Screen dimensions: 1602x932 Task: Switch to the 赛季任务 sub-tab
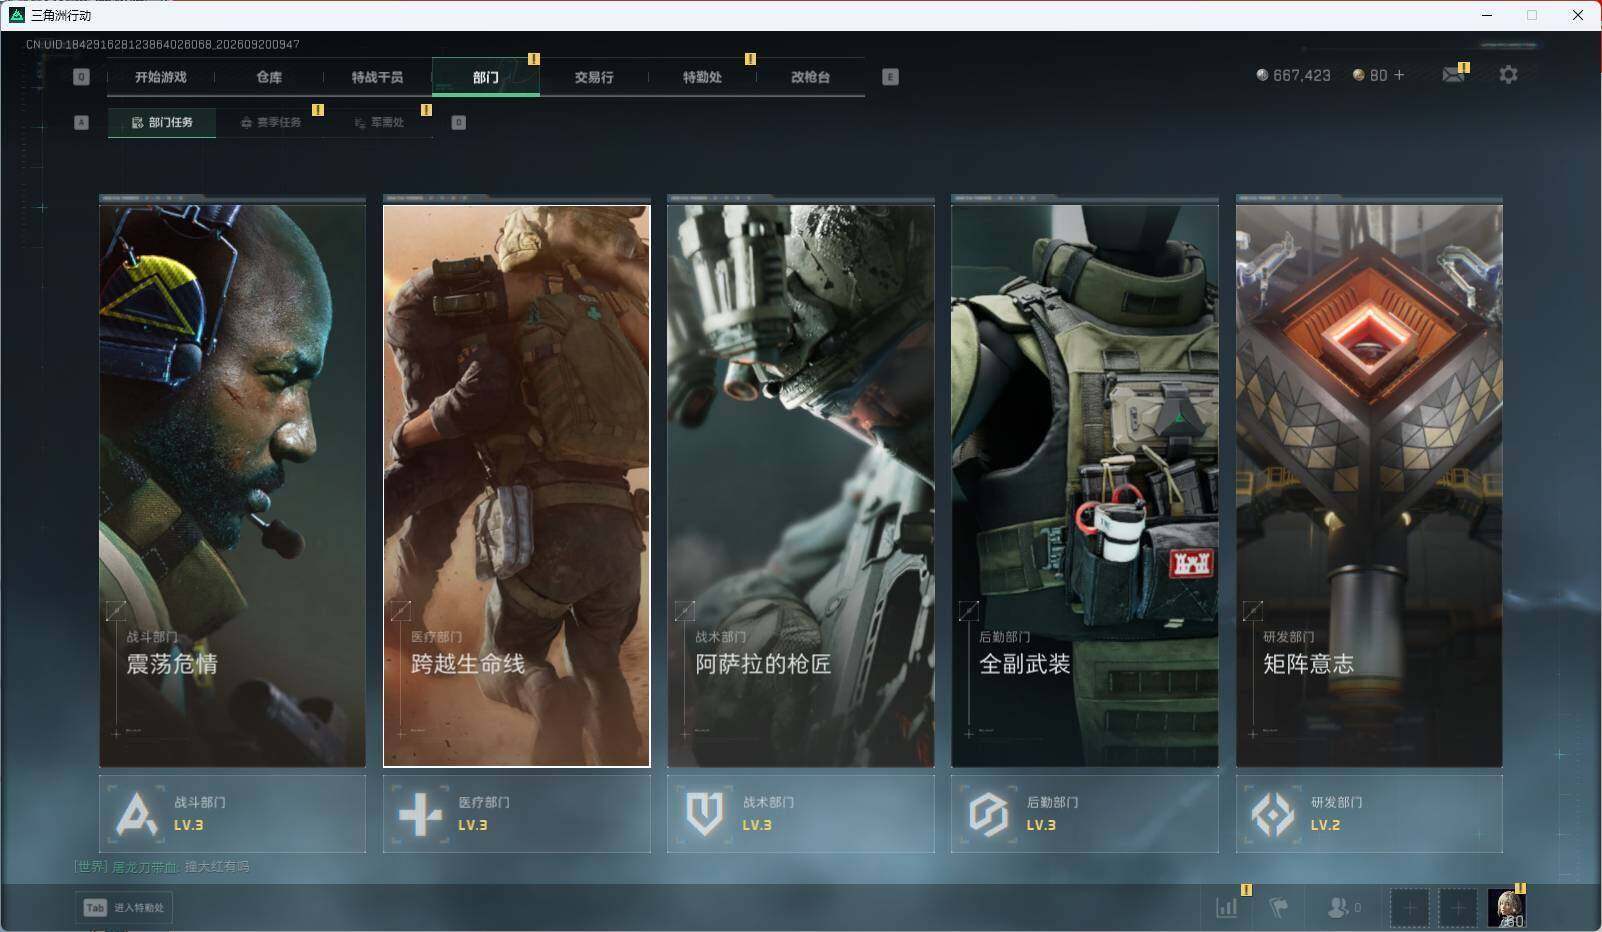[270, 122]
